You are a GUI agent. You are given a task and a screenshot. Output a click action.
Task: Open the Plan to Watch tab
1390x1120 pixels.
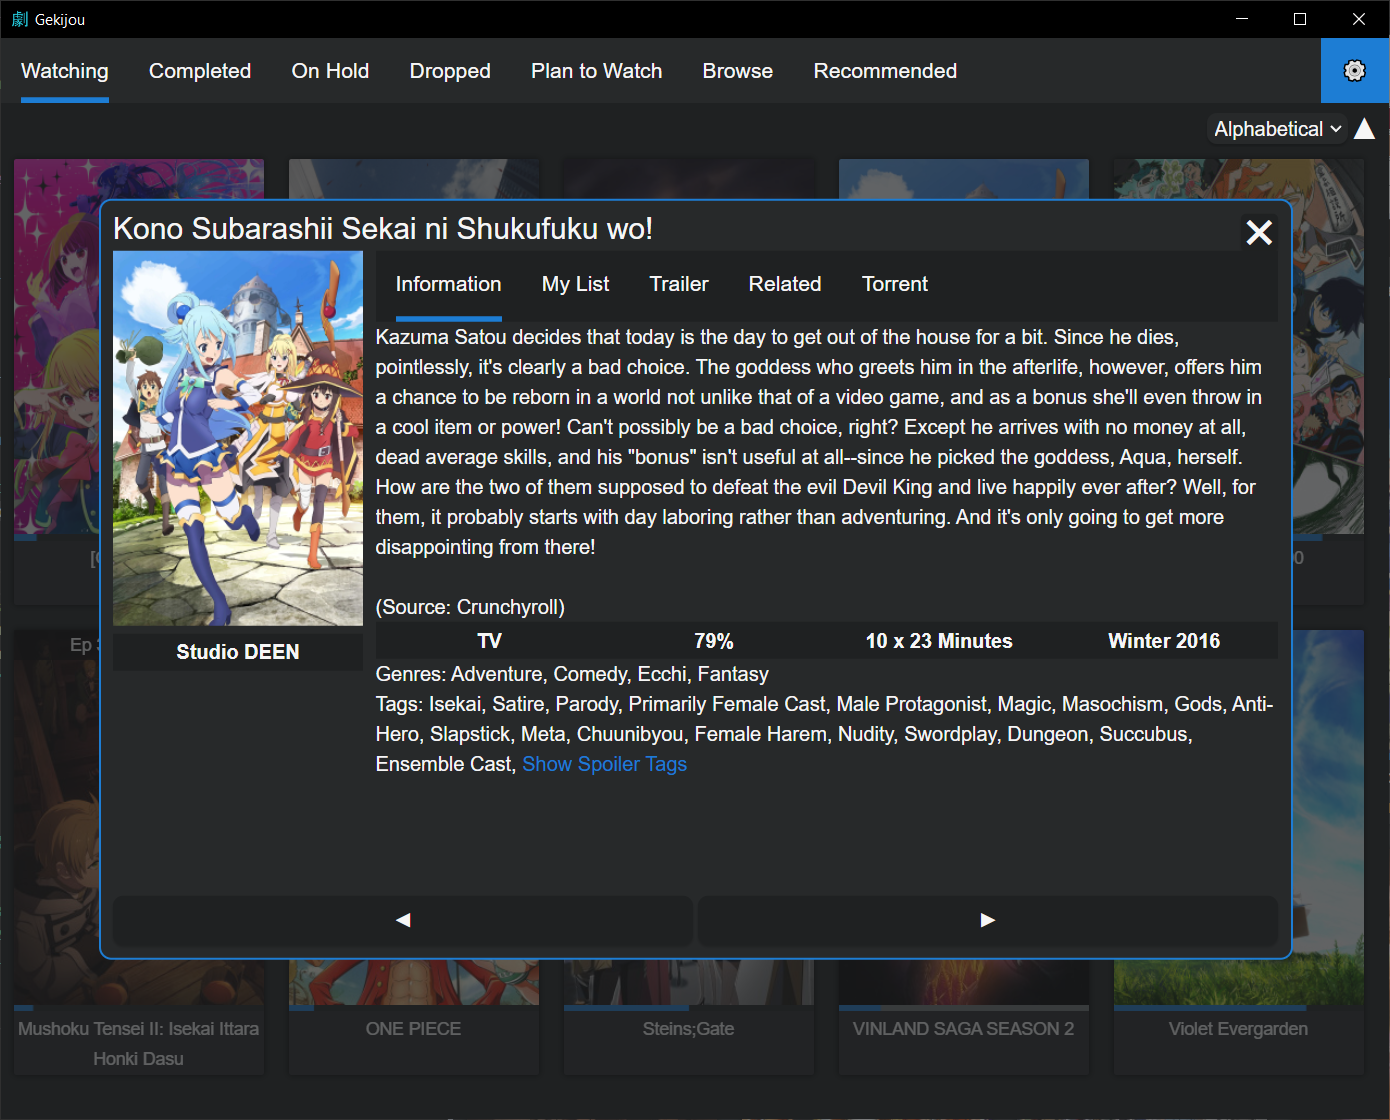[x=597, y=71]
